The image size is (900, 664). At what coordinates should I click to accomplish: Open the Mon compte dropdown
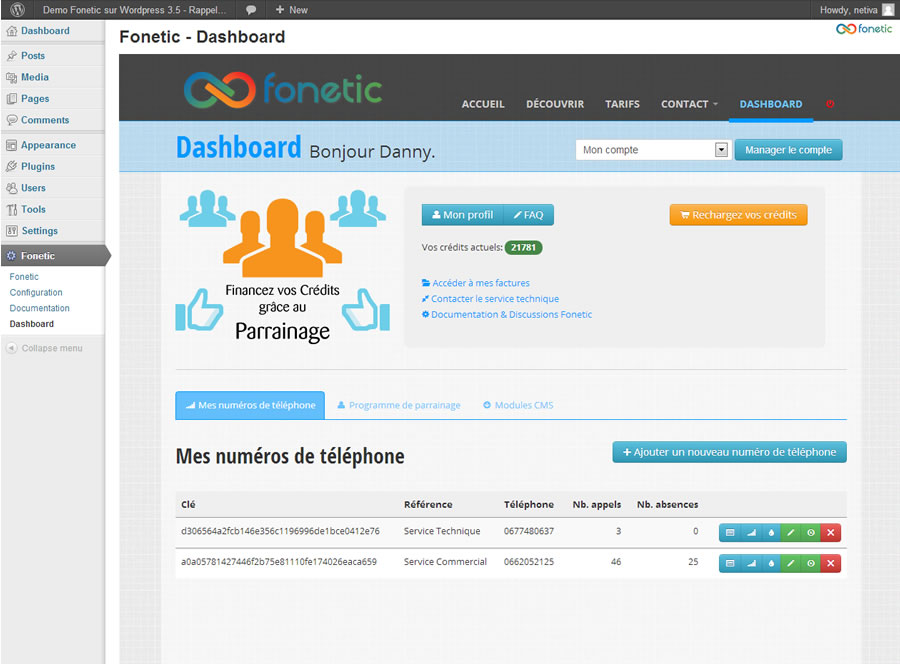[653, 150]
